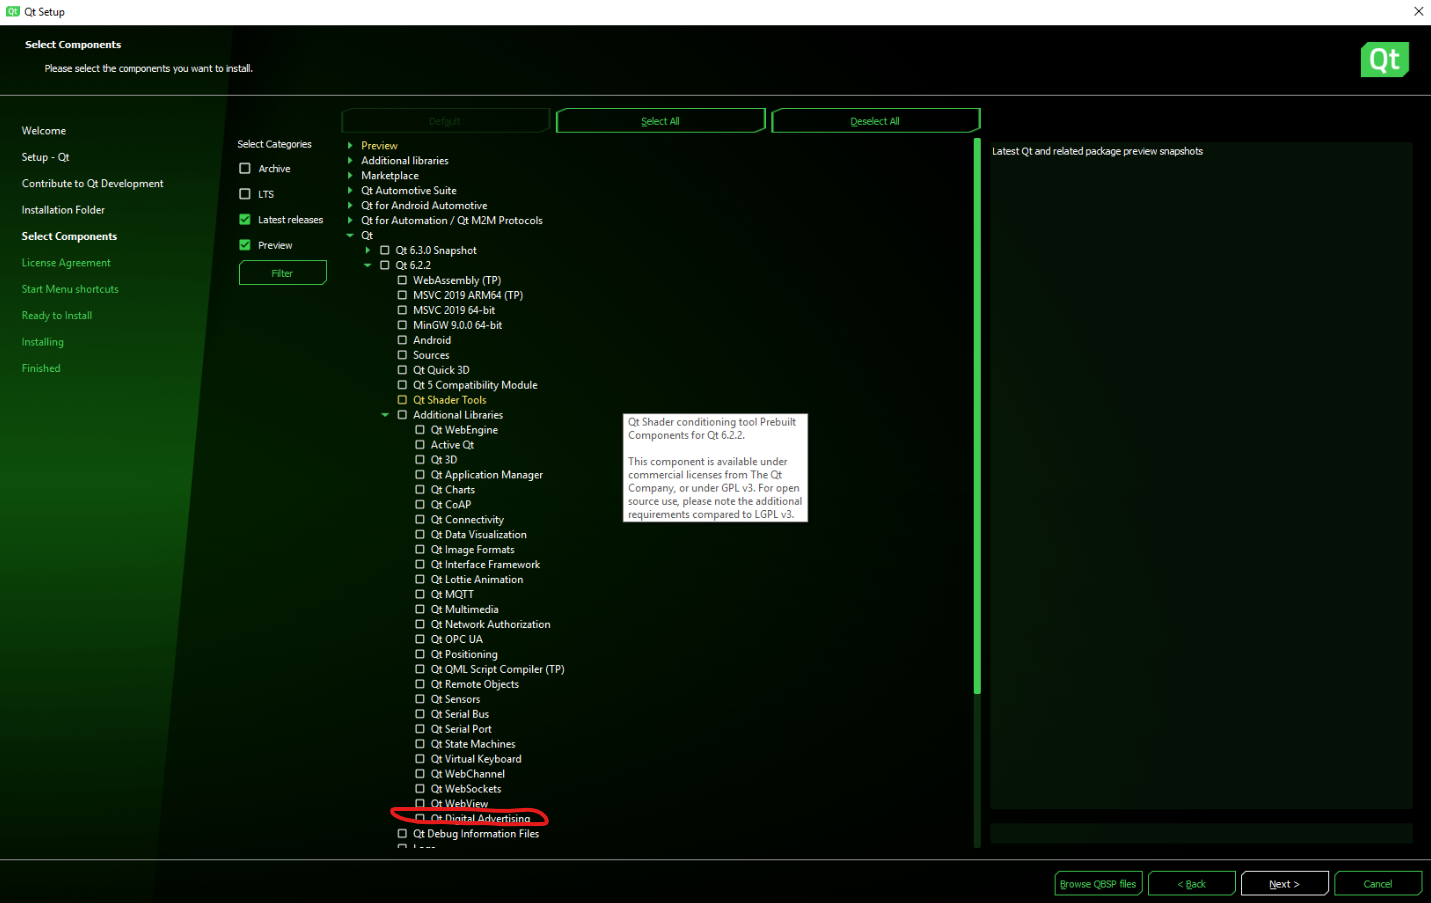Viewport: 1431px width, 903px height.
Task: Expand the Marketplace tree item
Action: 350,176
